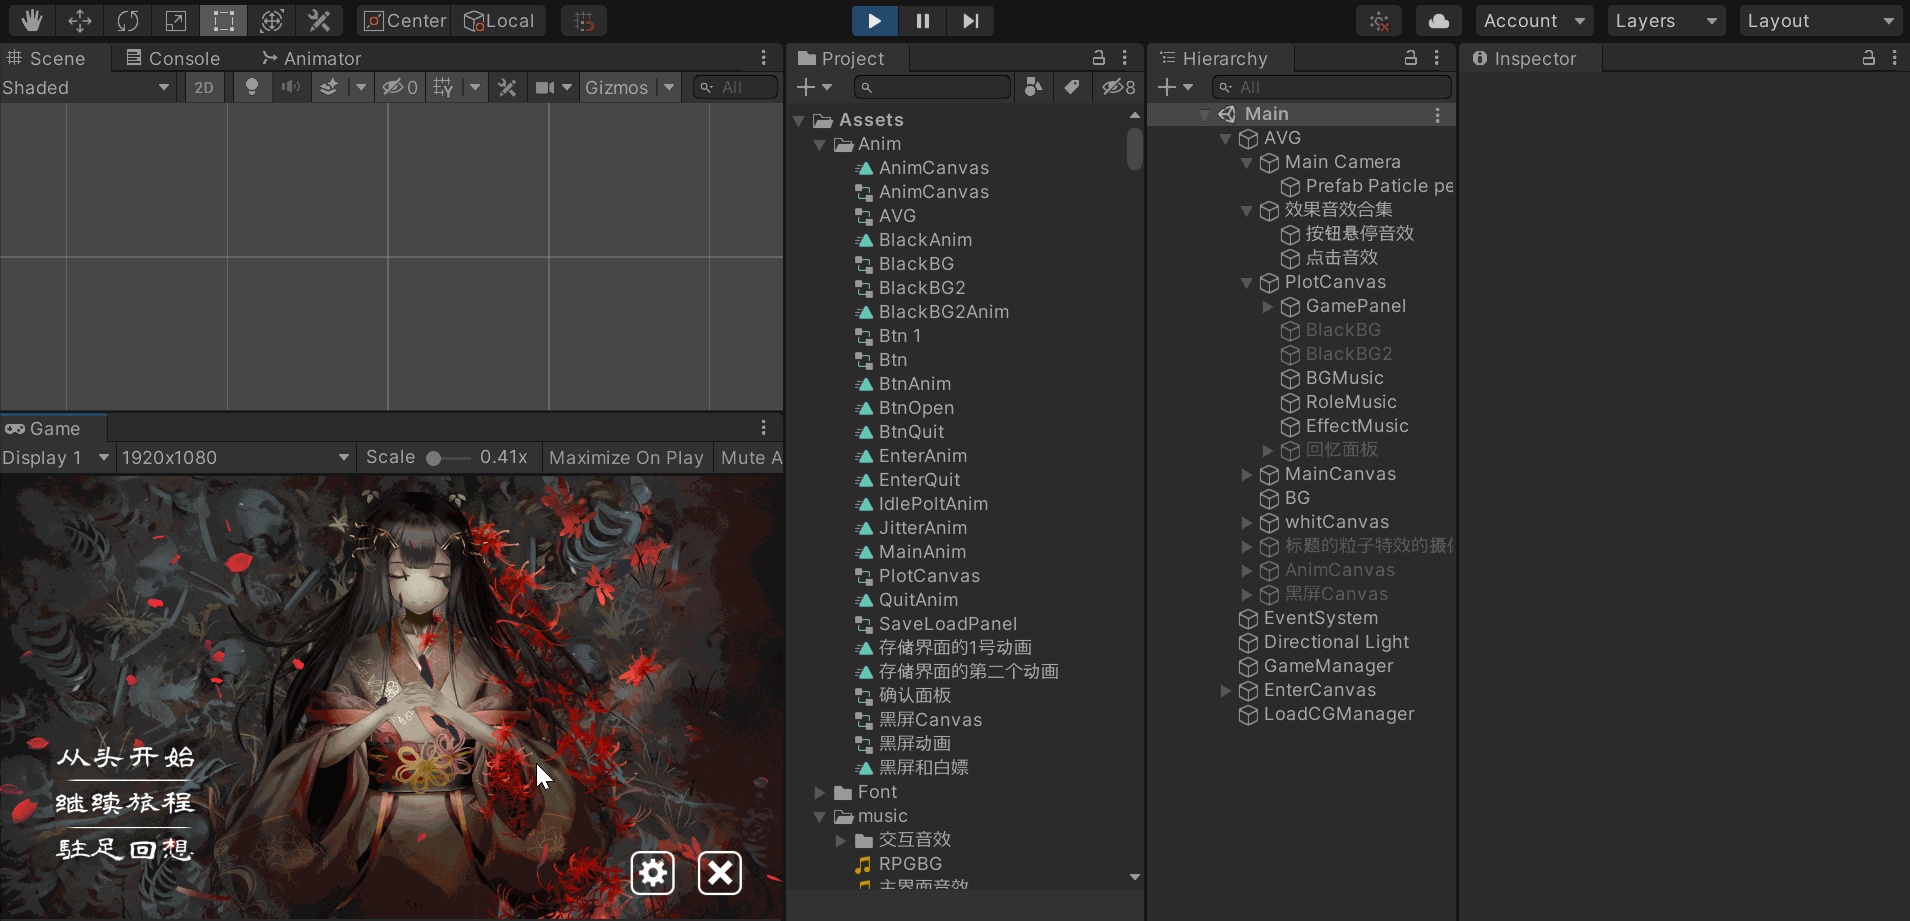The image size is (1910, 921).
Task: Open Search by Type in Project
Action: 1034,88
